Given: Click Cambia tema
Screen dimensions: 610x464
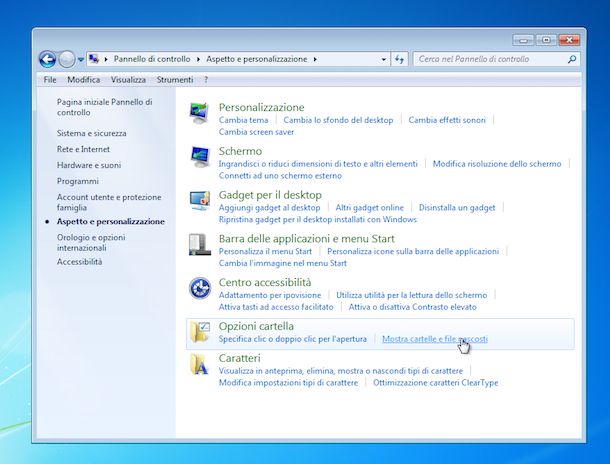Looking at the screenshot, I should click(x=244, y=120).
